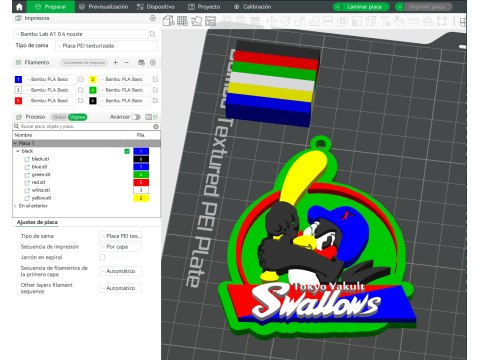
Task: Open the Secuencia de impresión Por capa dropdown
Action: 120,247
